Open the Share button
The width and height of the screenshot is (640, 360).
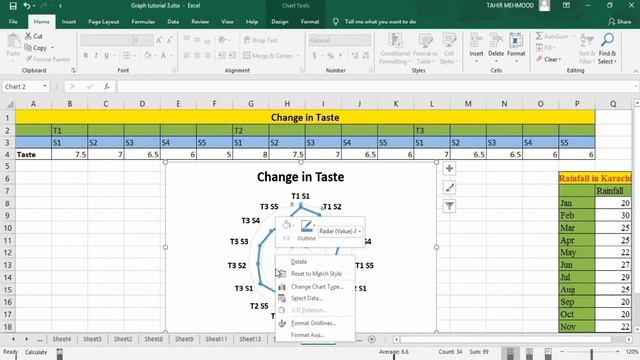(x=619, y=22)
